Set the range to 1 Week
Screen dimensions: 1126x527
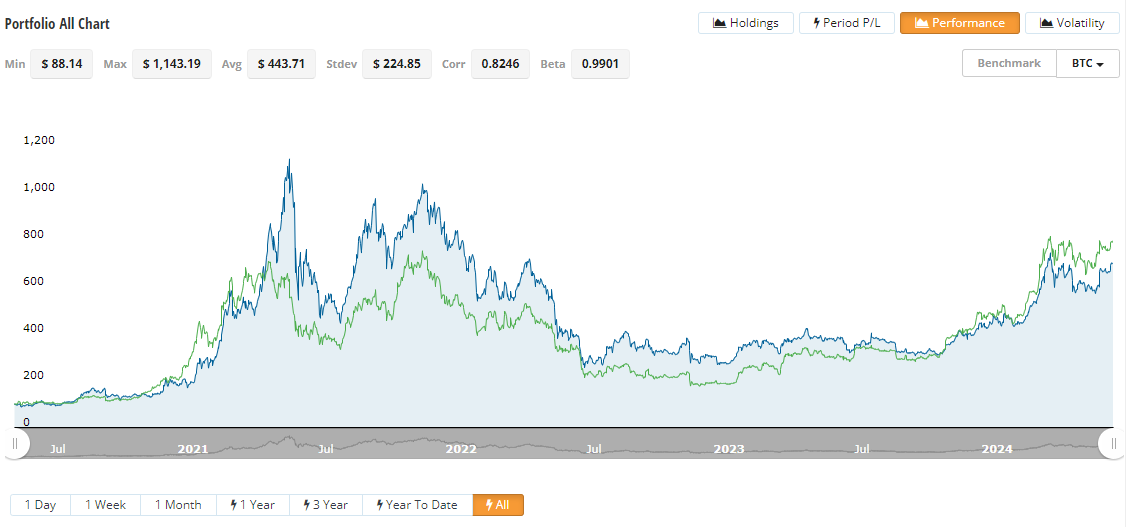tap(105, 505)
